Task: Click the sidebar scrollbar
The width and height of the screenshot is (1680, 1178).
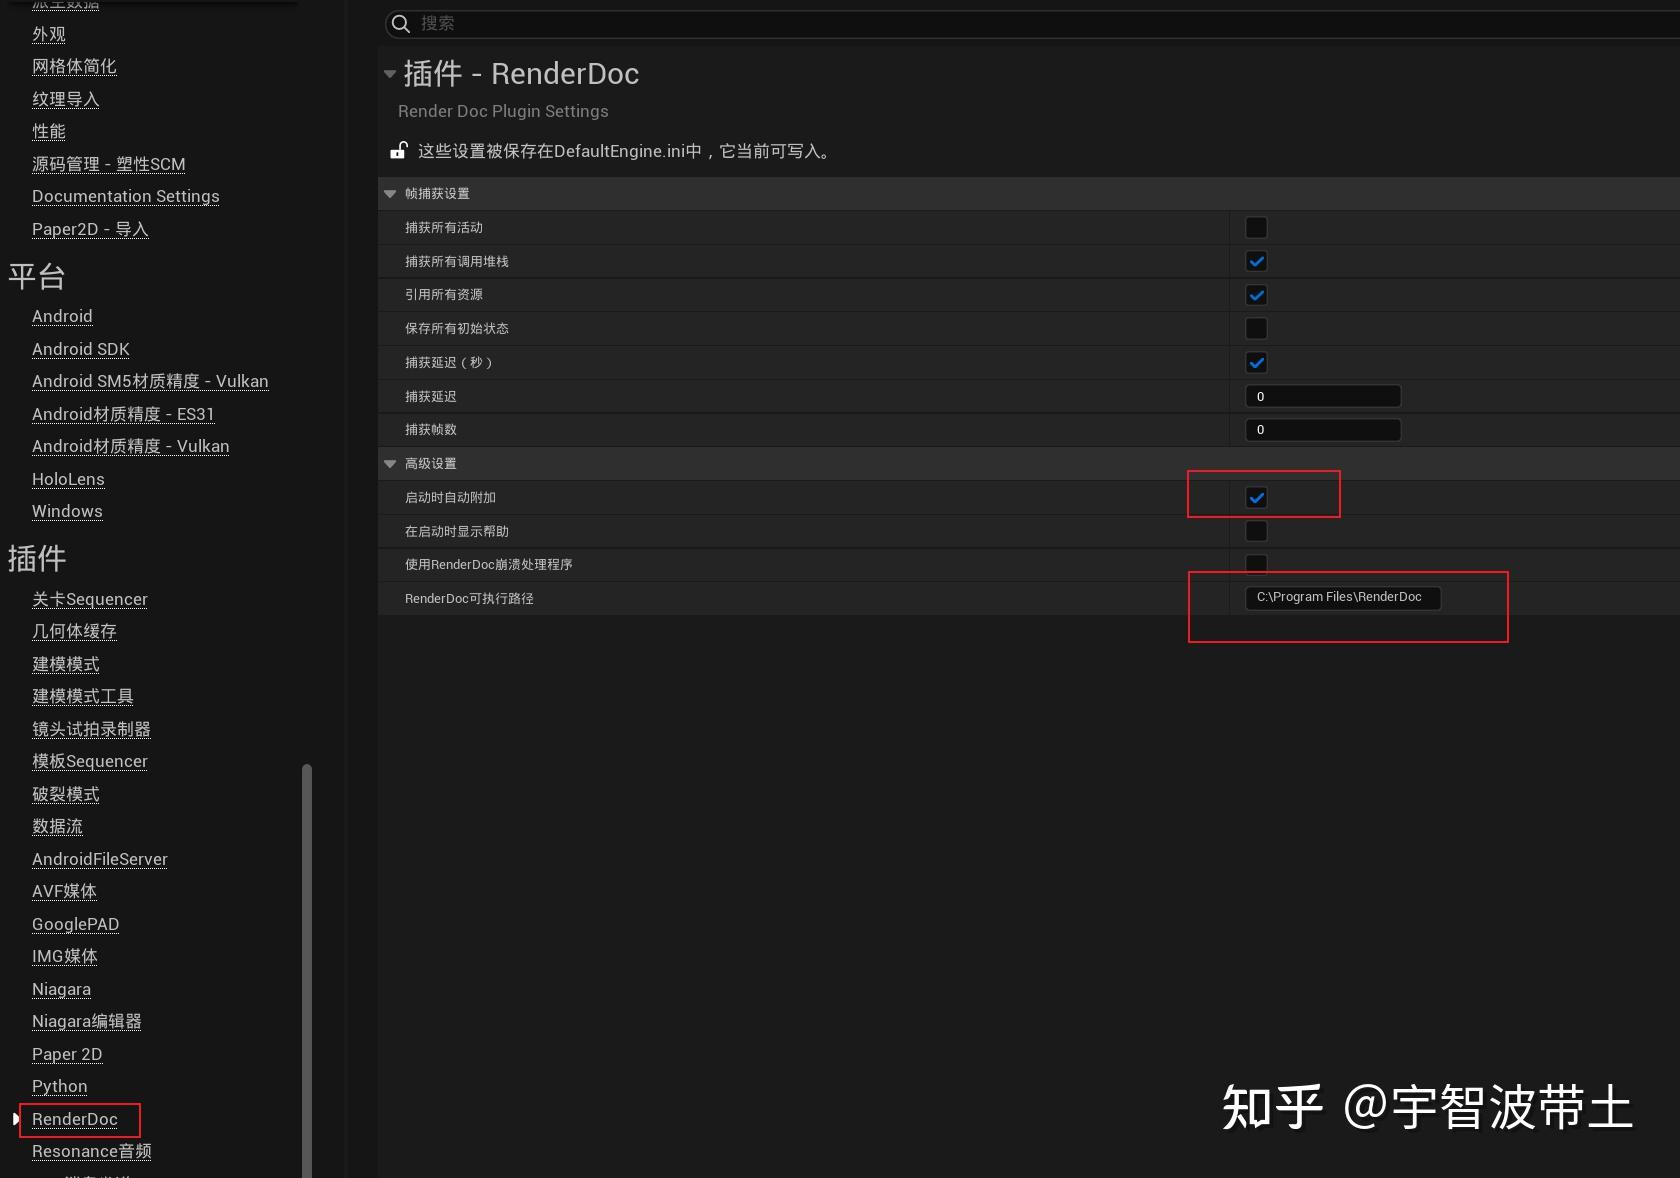Action: (x=306, y=960)
